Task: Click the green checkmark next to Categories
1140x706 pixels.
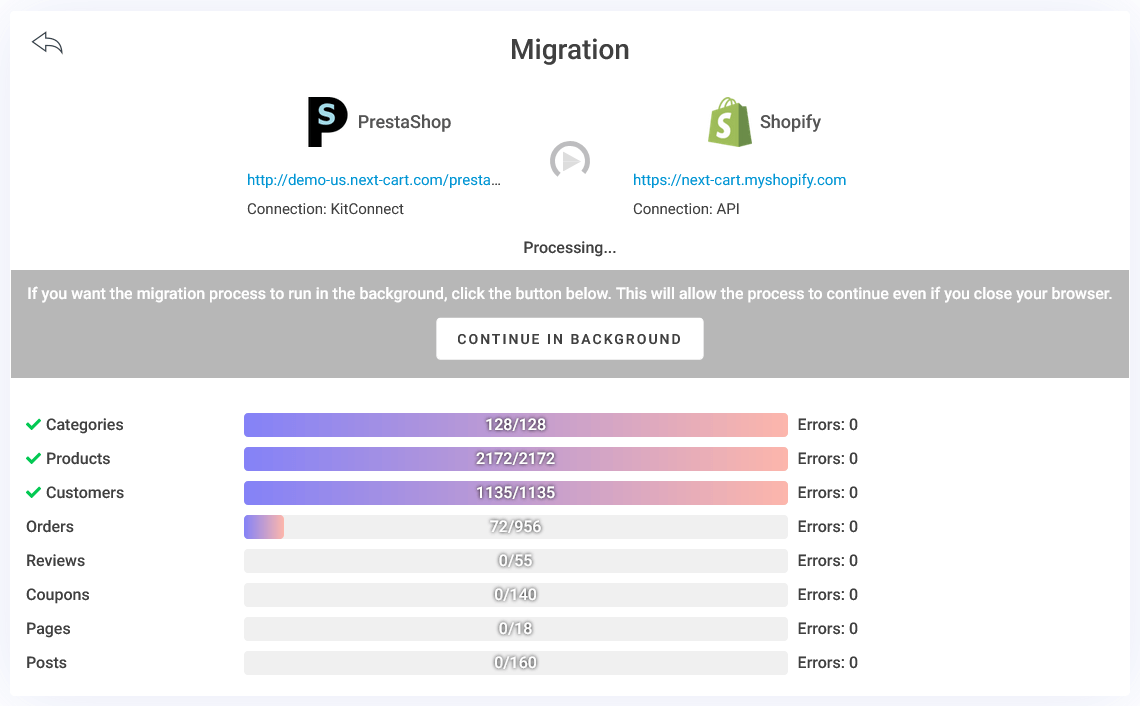Action: point(33,425)
